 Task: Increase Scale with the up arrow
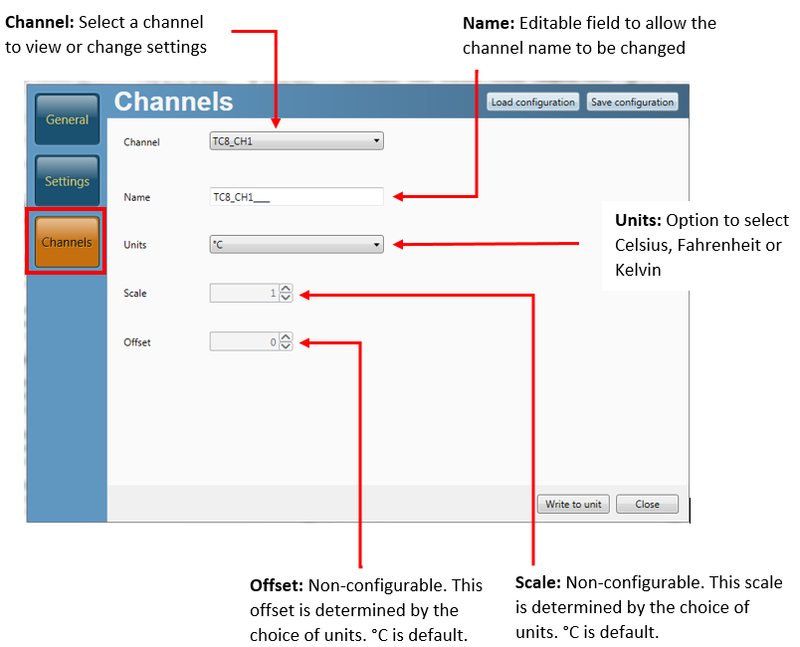(x=286, y=290)
